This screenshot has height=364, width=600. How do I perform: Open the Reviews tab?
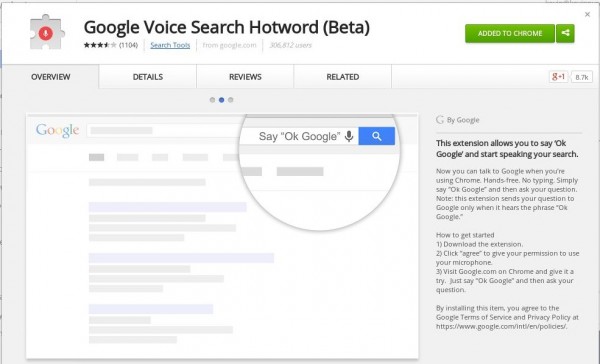pyautogui.click(x=245, y=77)
